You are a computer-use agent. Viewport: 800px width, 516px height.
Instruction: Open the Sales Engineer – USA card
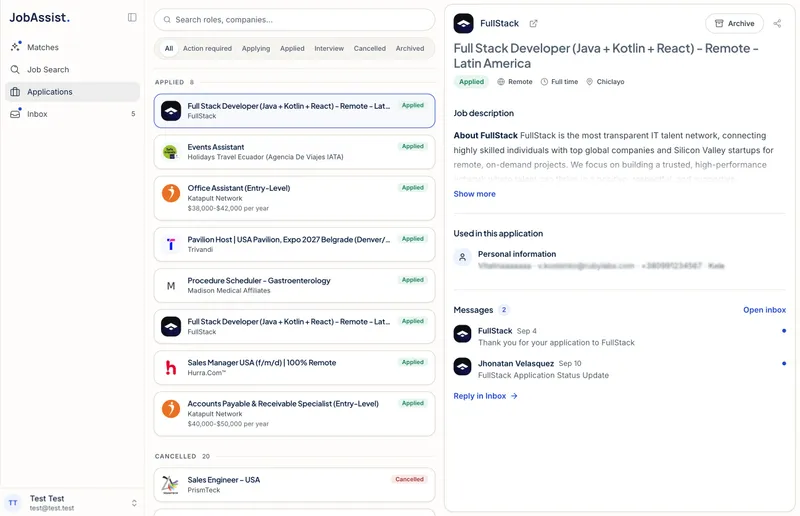[294, 485]
